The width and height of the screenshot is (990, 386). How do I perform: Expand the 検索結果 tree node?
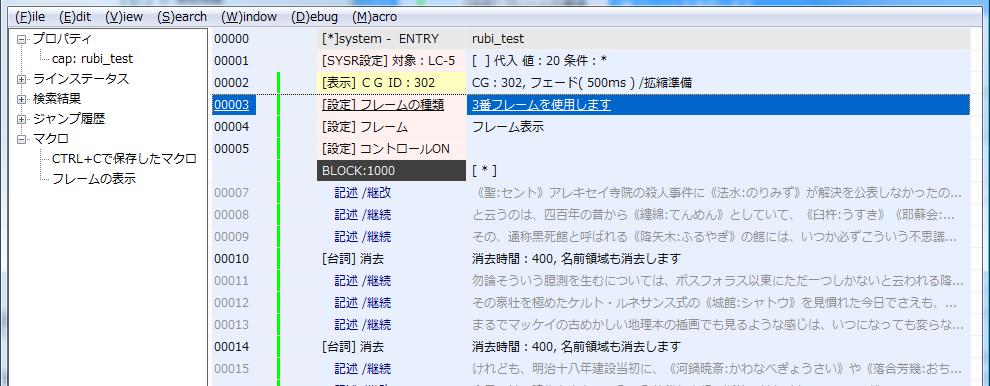point(21,99)
